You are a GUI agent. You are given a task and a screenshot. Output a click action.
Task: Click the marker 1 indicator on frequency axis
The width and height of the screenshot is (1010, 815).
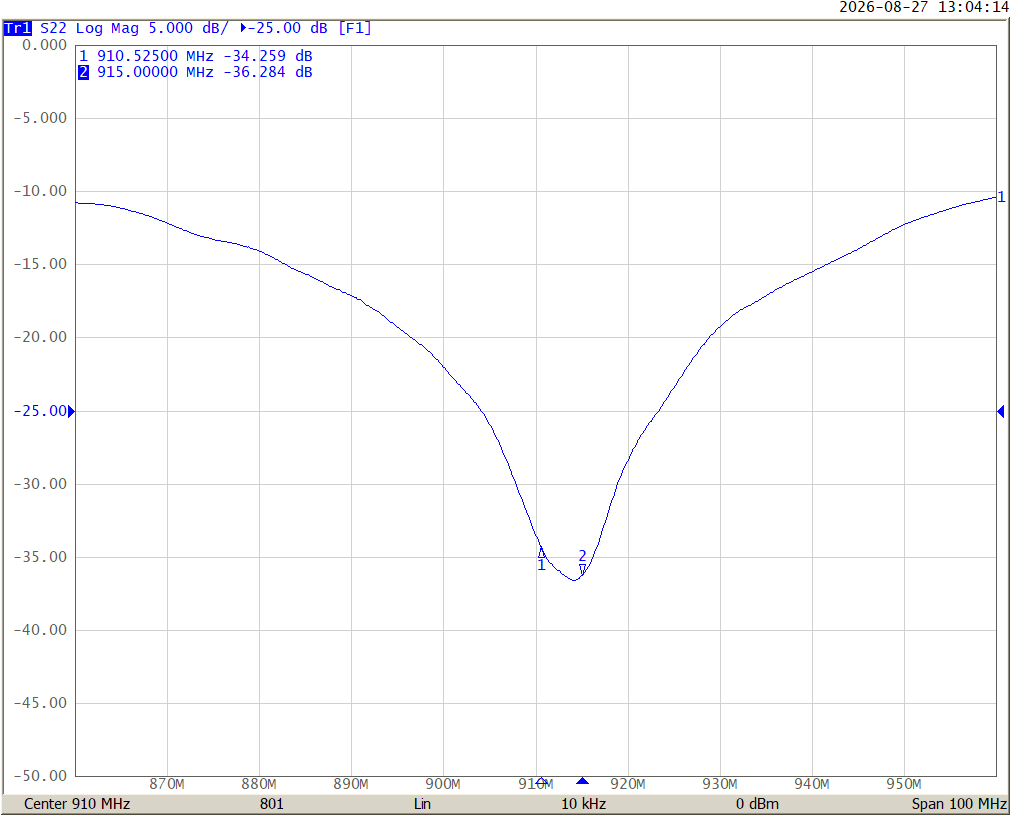click(542, 781)
